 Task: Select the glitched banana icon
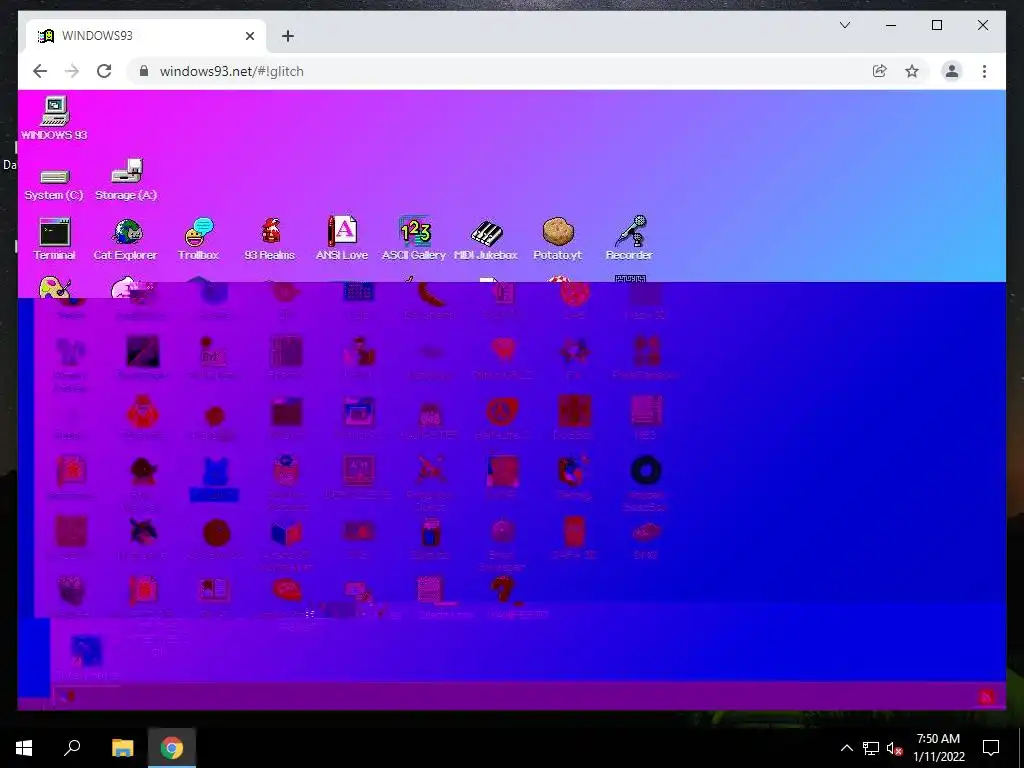[430, 294]
